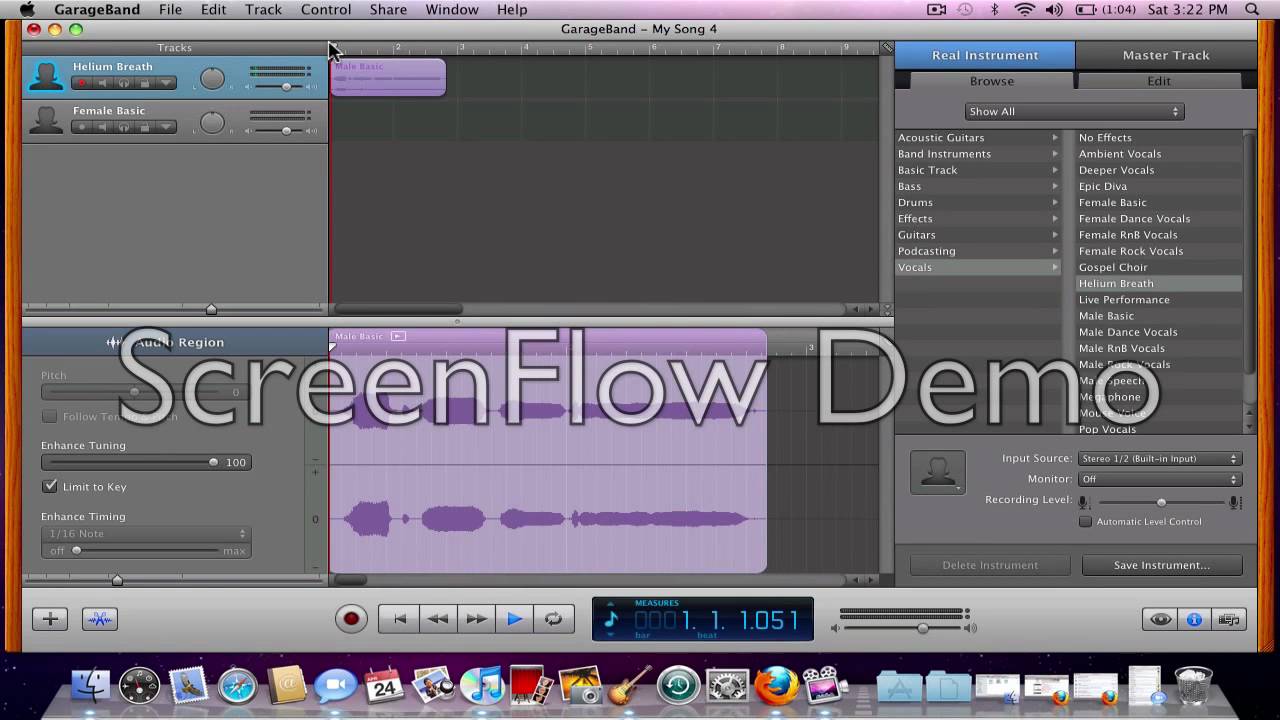Solo the Female Basic track
This screenshot has height=720, width=1280.
[124, 127]
